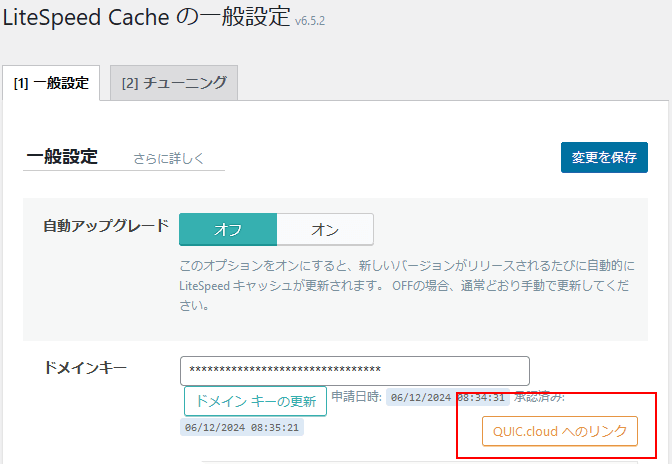
Task: Focus the masked domain key field
Action: click(x=354, y=370)
